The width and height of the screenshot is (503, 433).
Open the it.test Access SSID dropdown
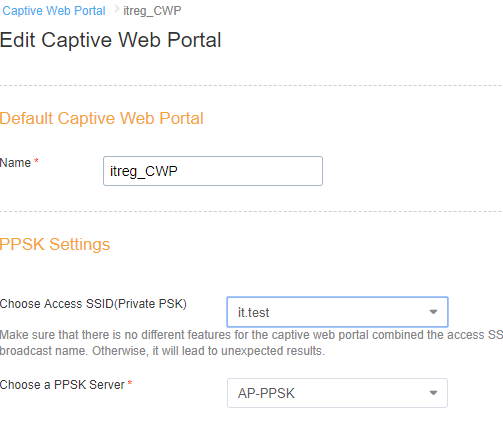click(337, 312)
